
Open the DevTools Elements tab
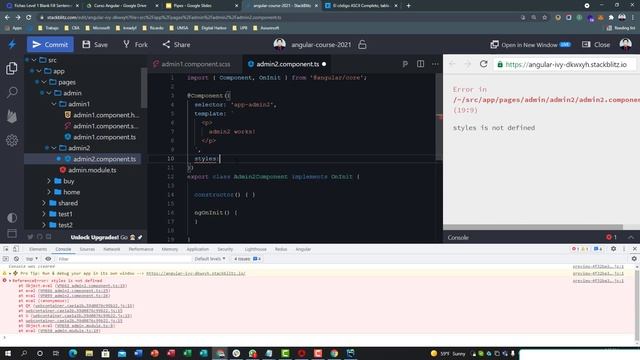(38, 249)
